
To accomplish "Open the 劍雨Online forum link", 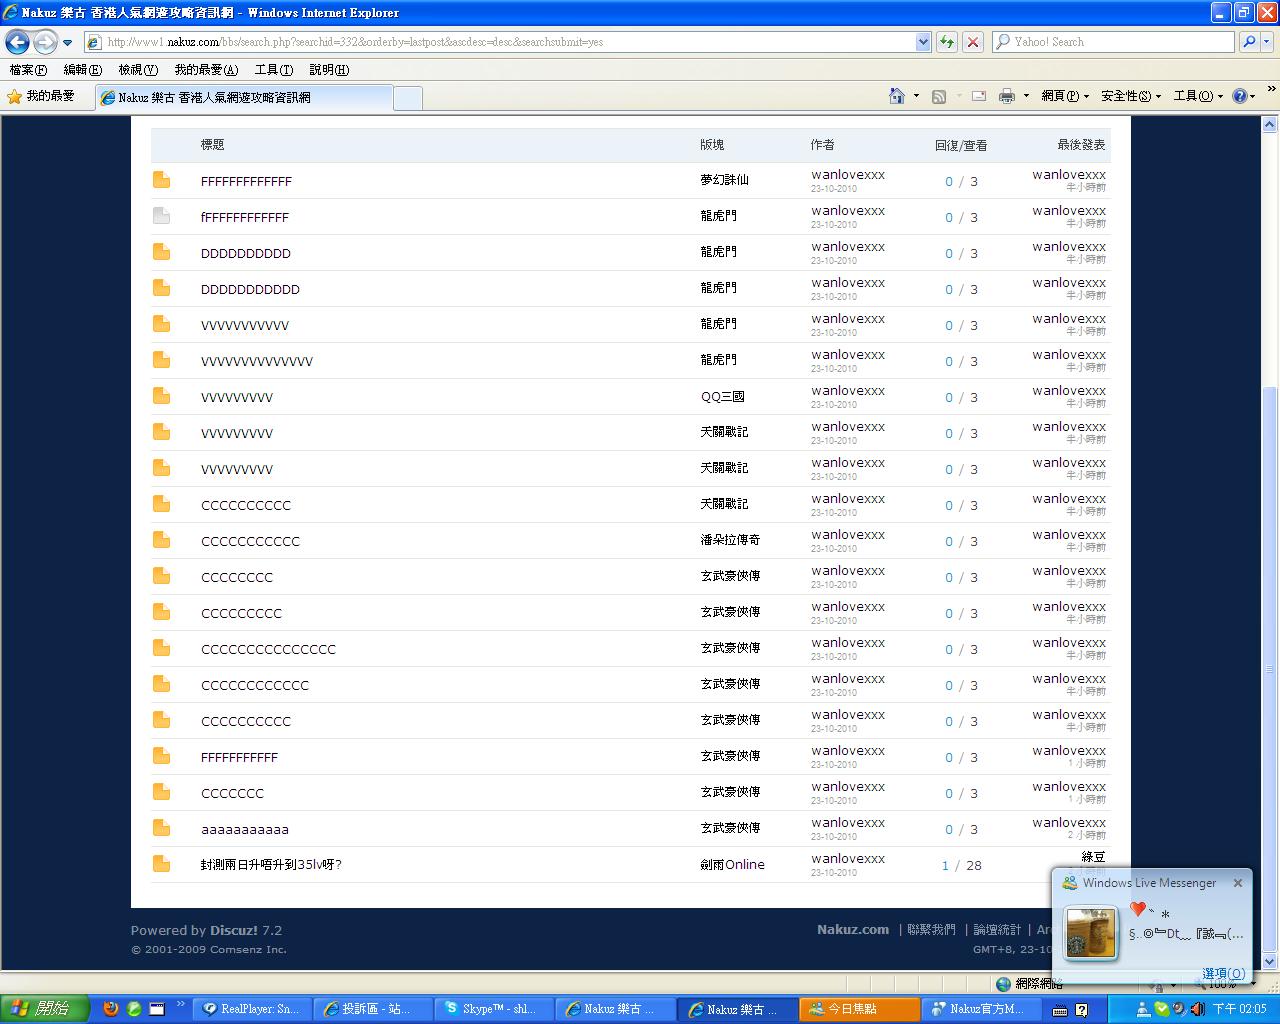I will (x=732, y=865).
